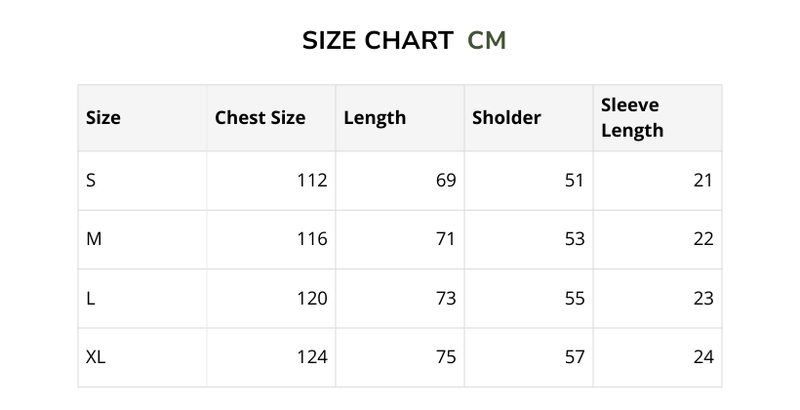Select the Sleeve Length column header
Viewport: 800px width, 410px height.
[632, 118]
